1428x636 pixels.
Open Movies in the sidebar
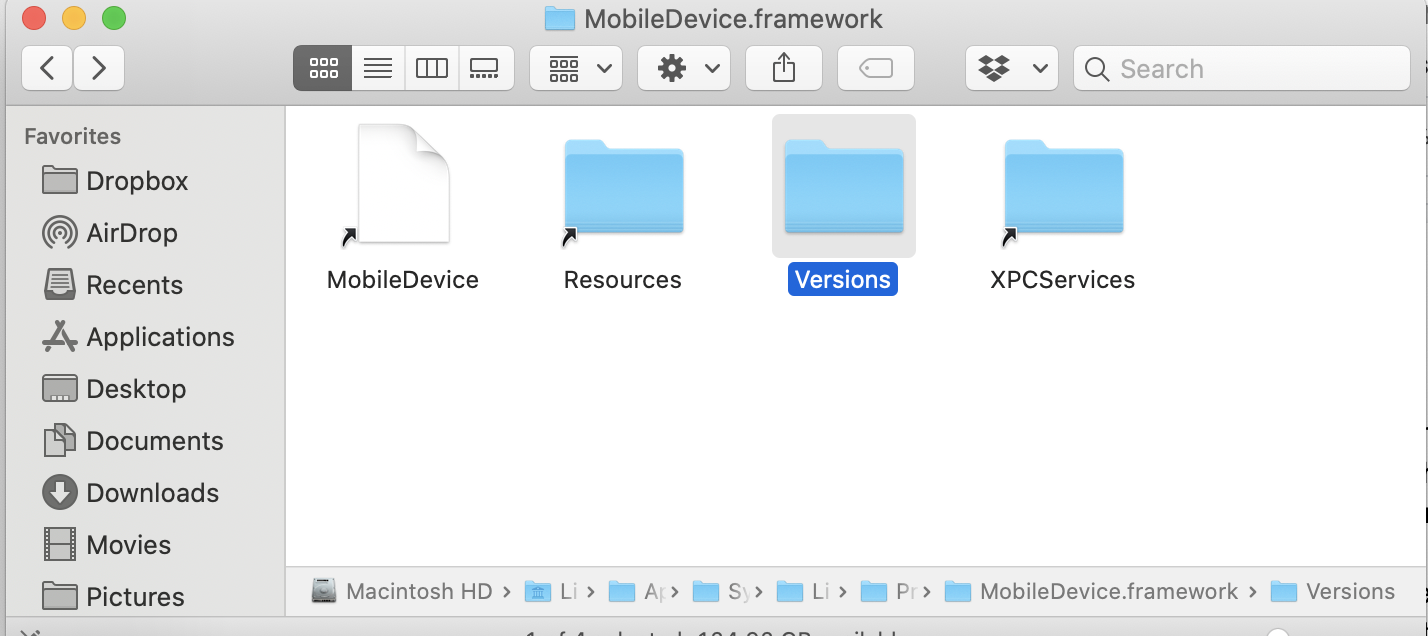(107, 545)
